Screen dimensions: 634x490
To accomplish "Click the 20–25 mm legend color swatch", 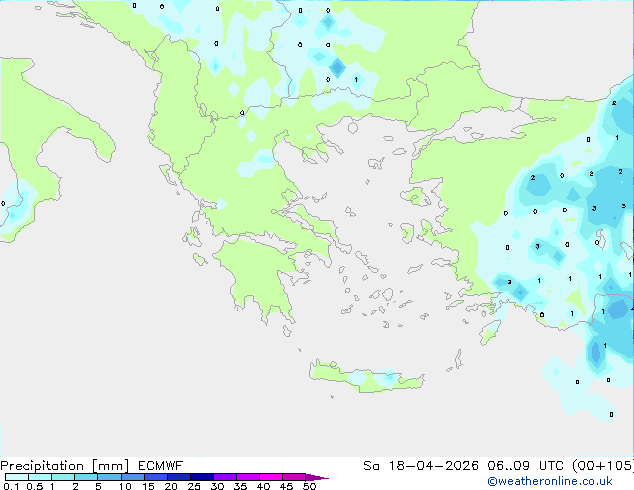I will pyautogui.click(x=179, y=477).
